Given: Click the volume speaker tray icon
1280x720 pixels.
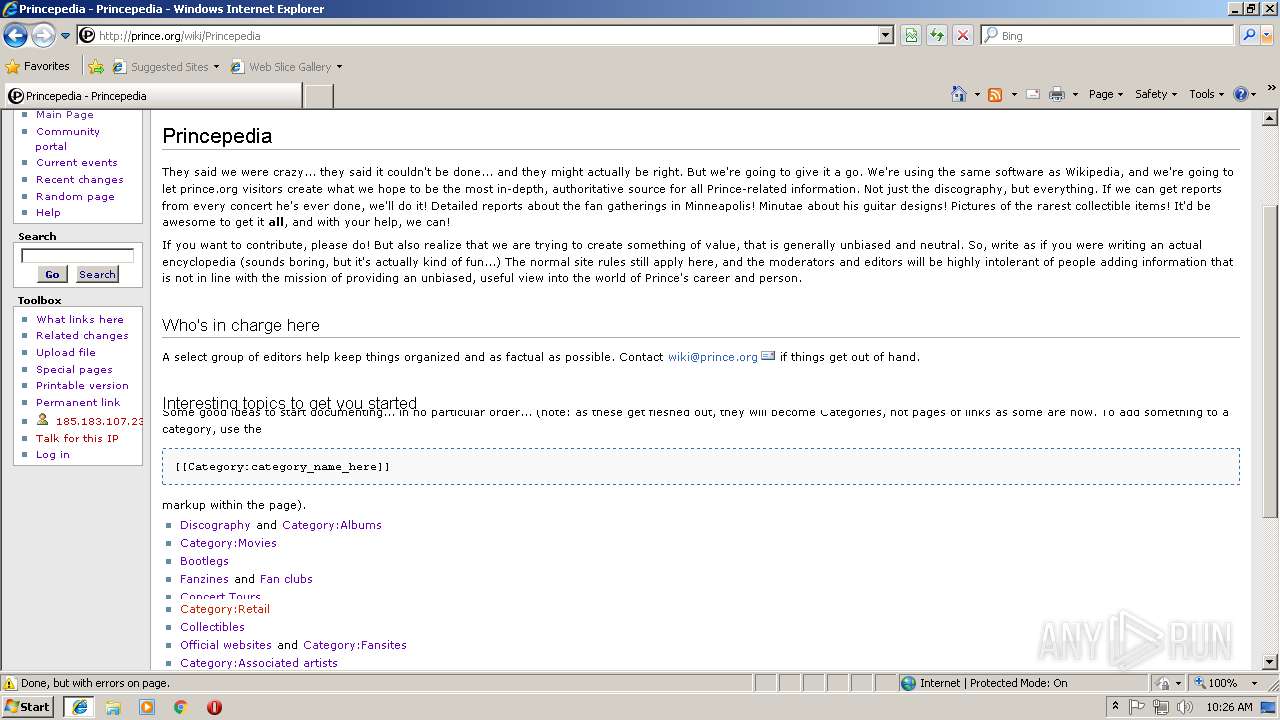Looking at the screenshot, I should [x=1185, y=706].
